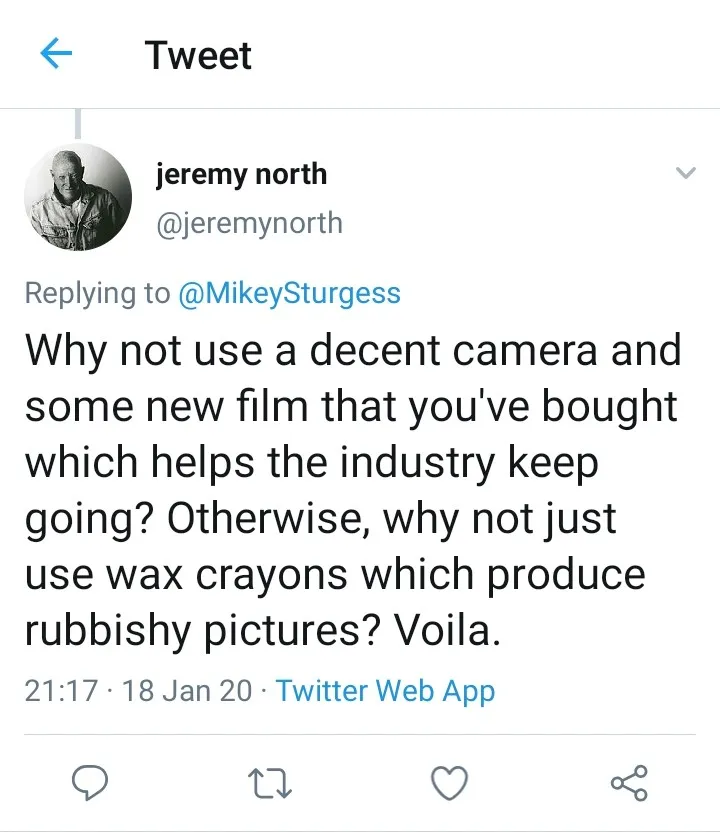Reply to the tweet via speech bubble icon
Viewport: 720px width, 832px height.
click(x=90, y=783)
